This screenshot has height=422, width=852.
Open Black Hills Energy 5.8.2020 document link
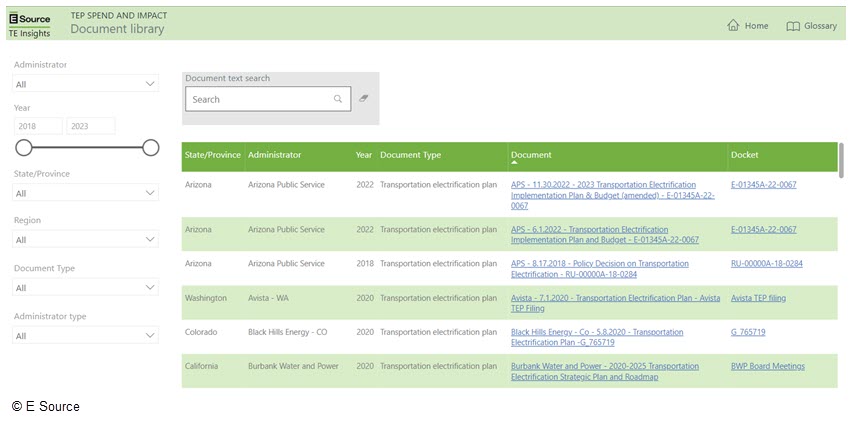[597, 337]
